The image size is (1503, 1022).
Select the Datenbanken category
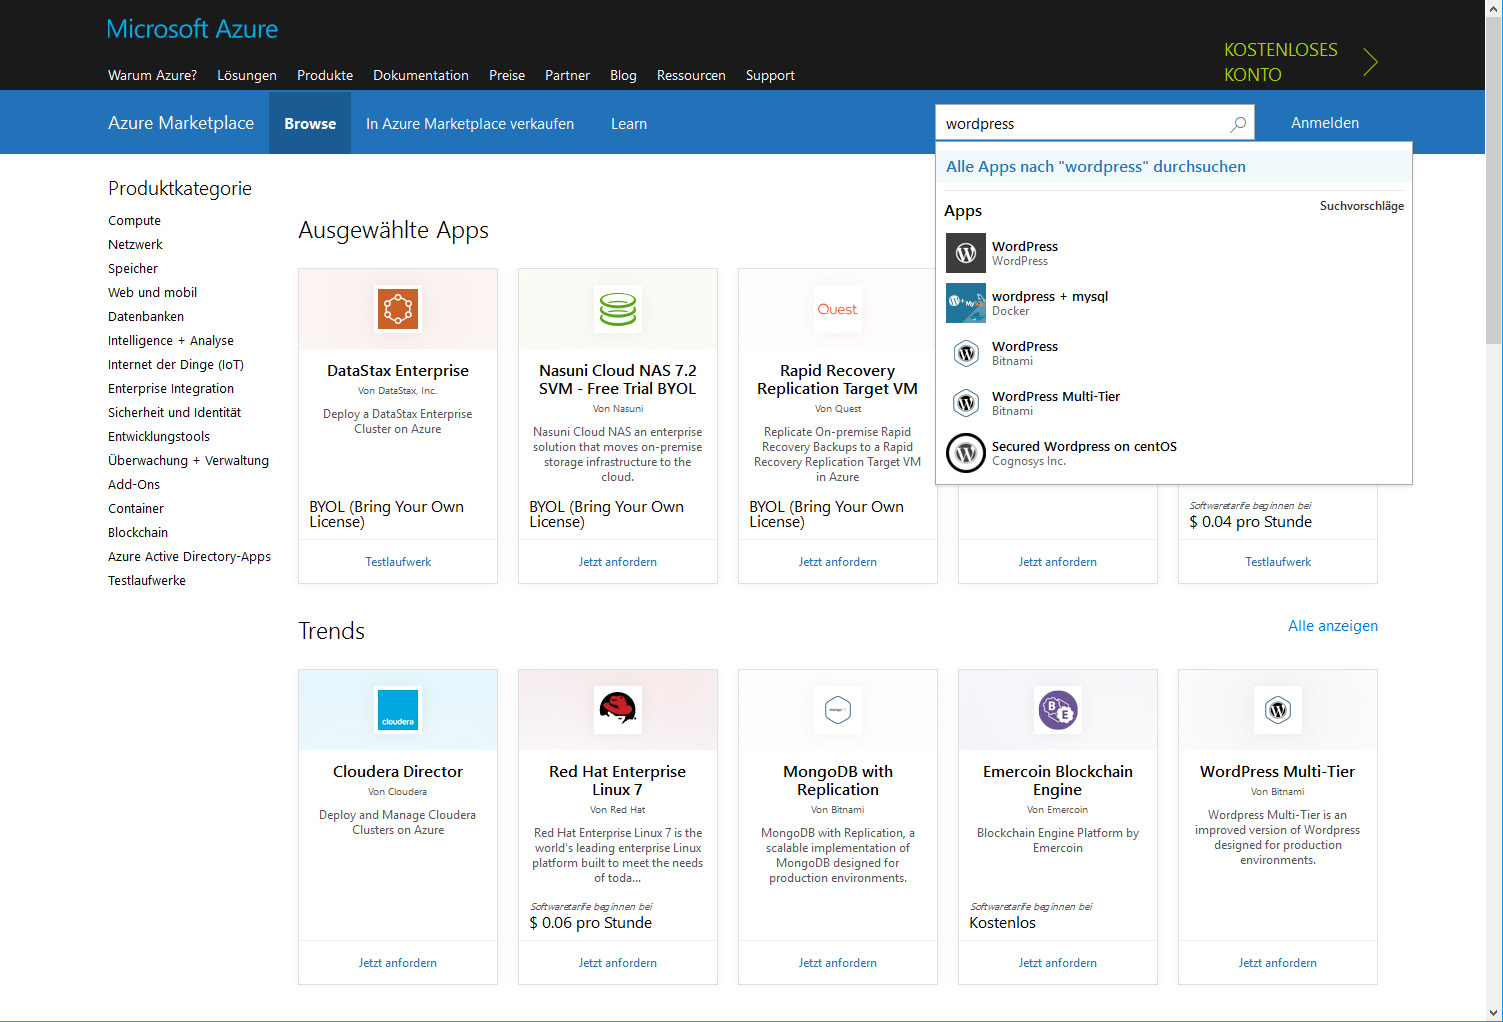(x=146, y=317)
